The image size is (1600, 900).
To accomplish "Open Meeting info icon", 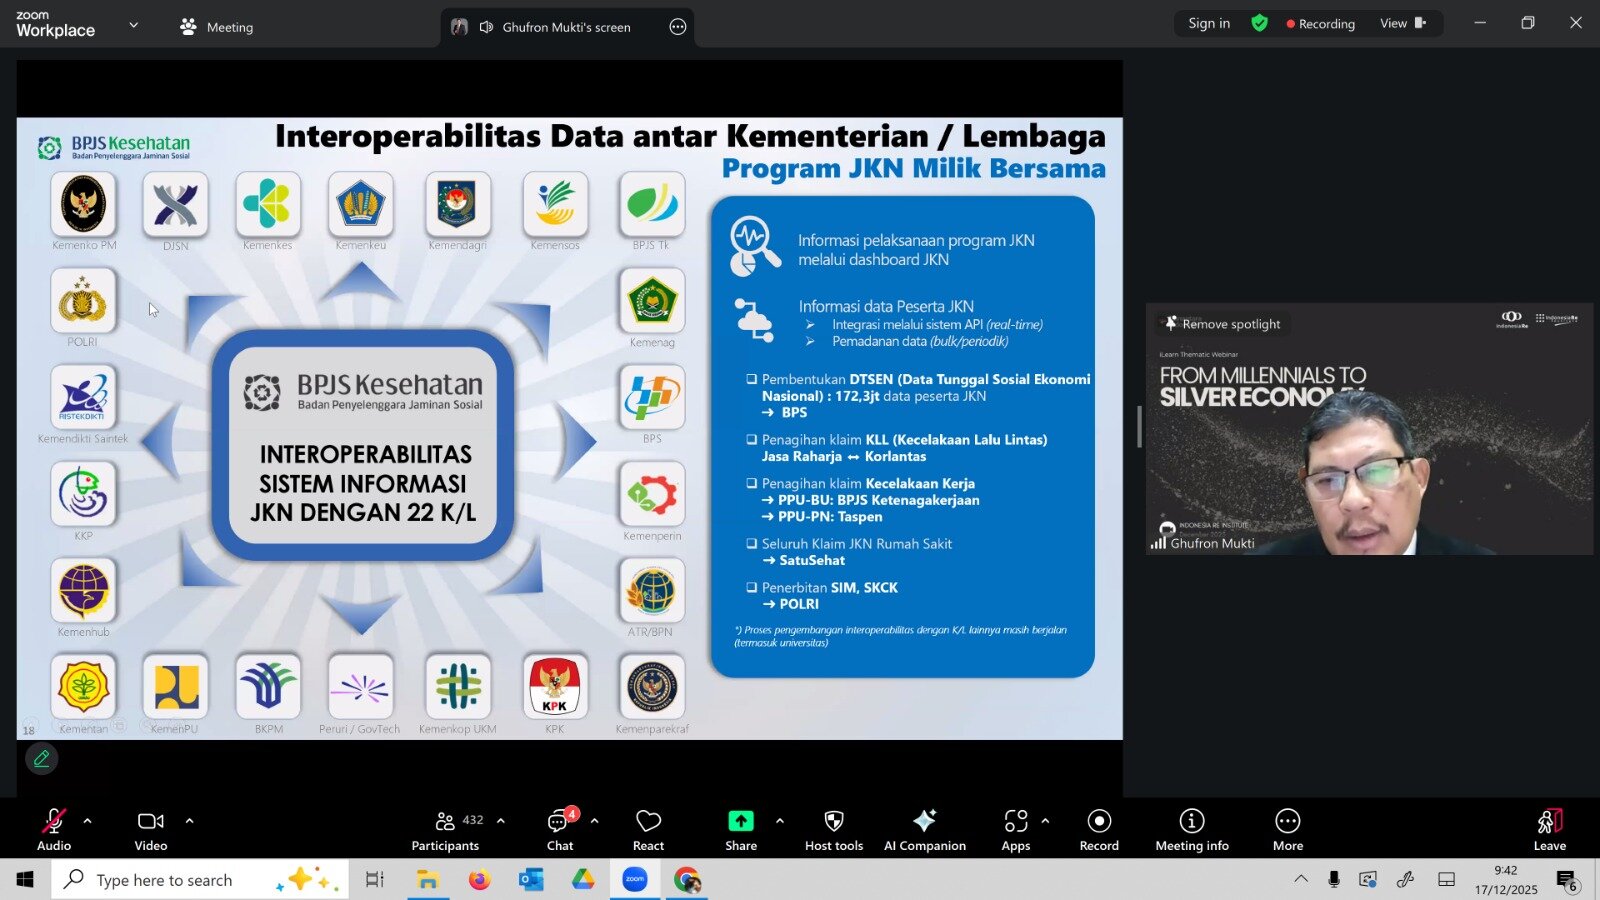I will pos(1191,821).
